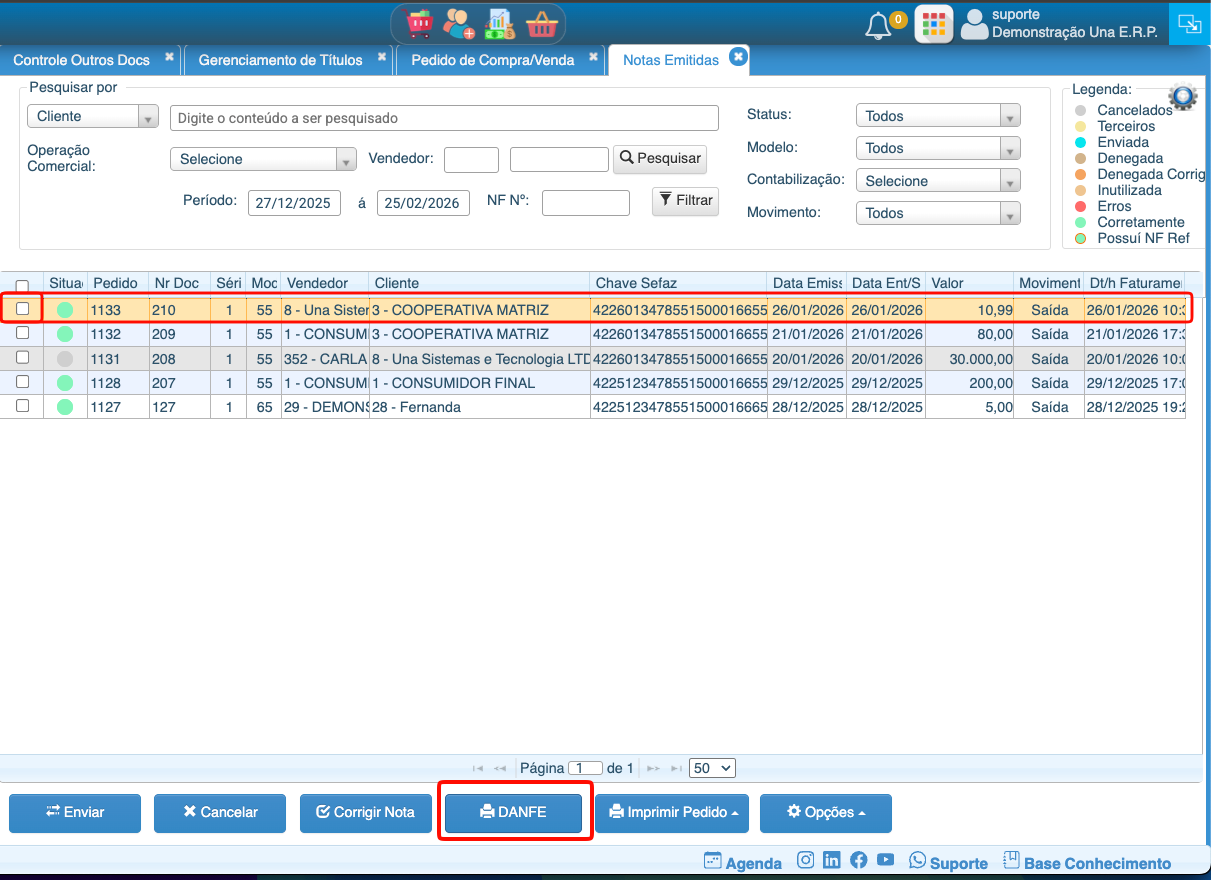1211x880 pixels.
Task: Click the Corrigir Nota button
Action: 365,813
